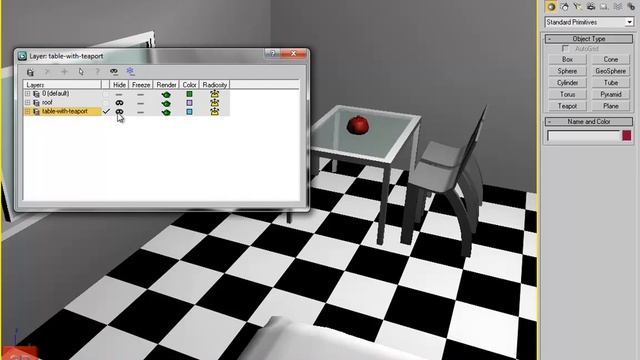
Task: Click the Teapot primitive button
Action: (567, 106)
